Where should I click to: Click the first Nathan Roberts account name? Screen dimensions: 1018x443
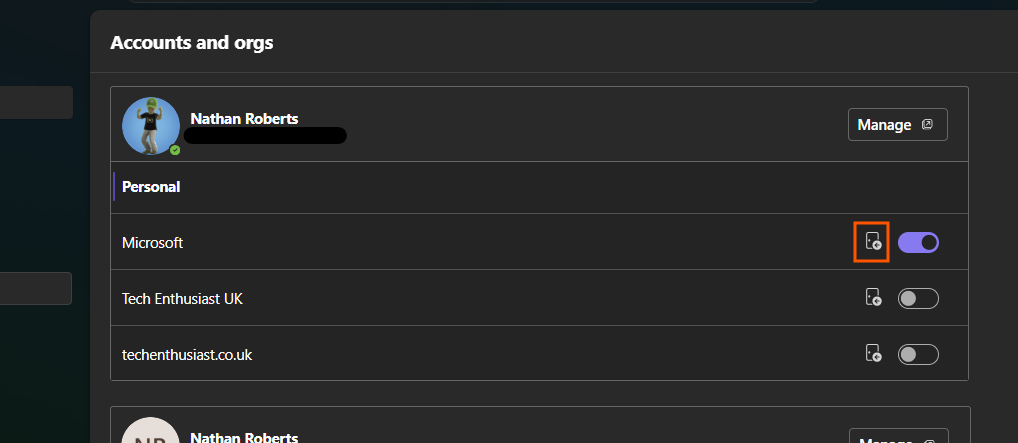(x=244, y=119)
